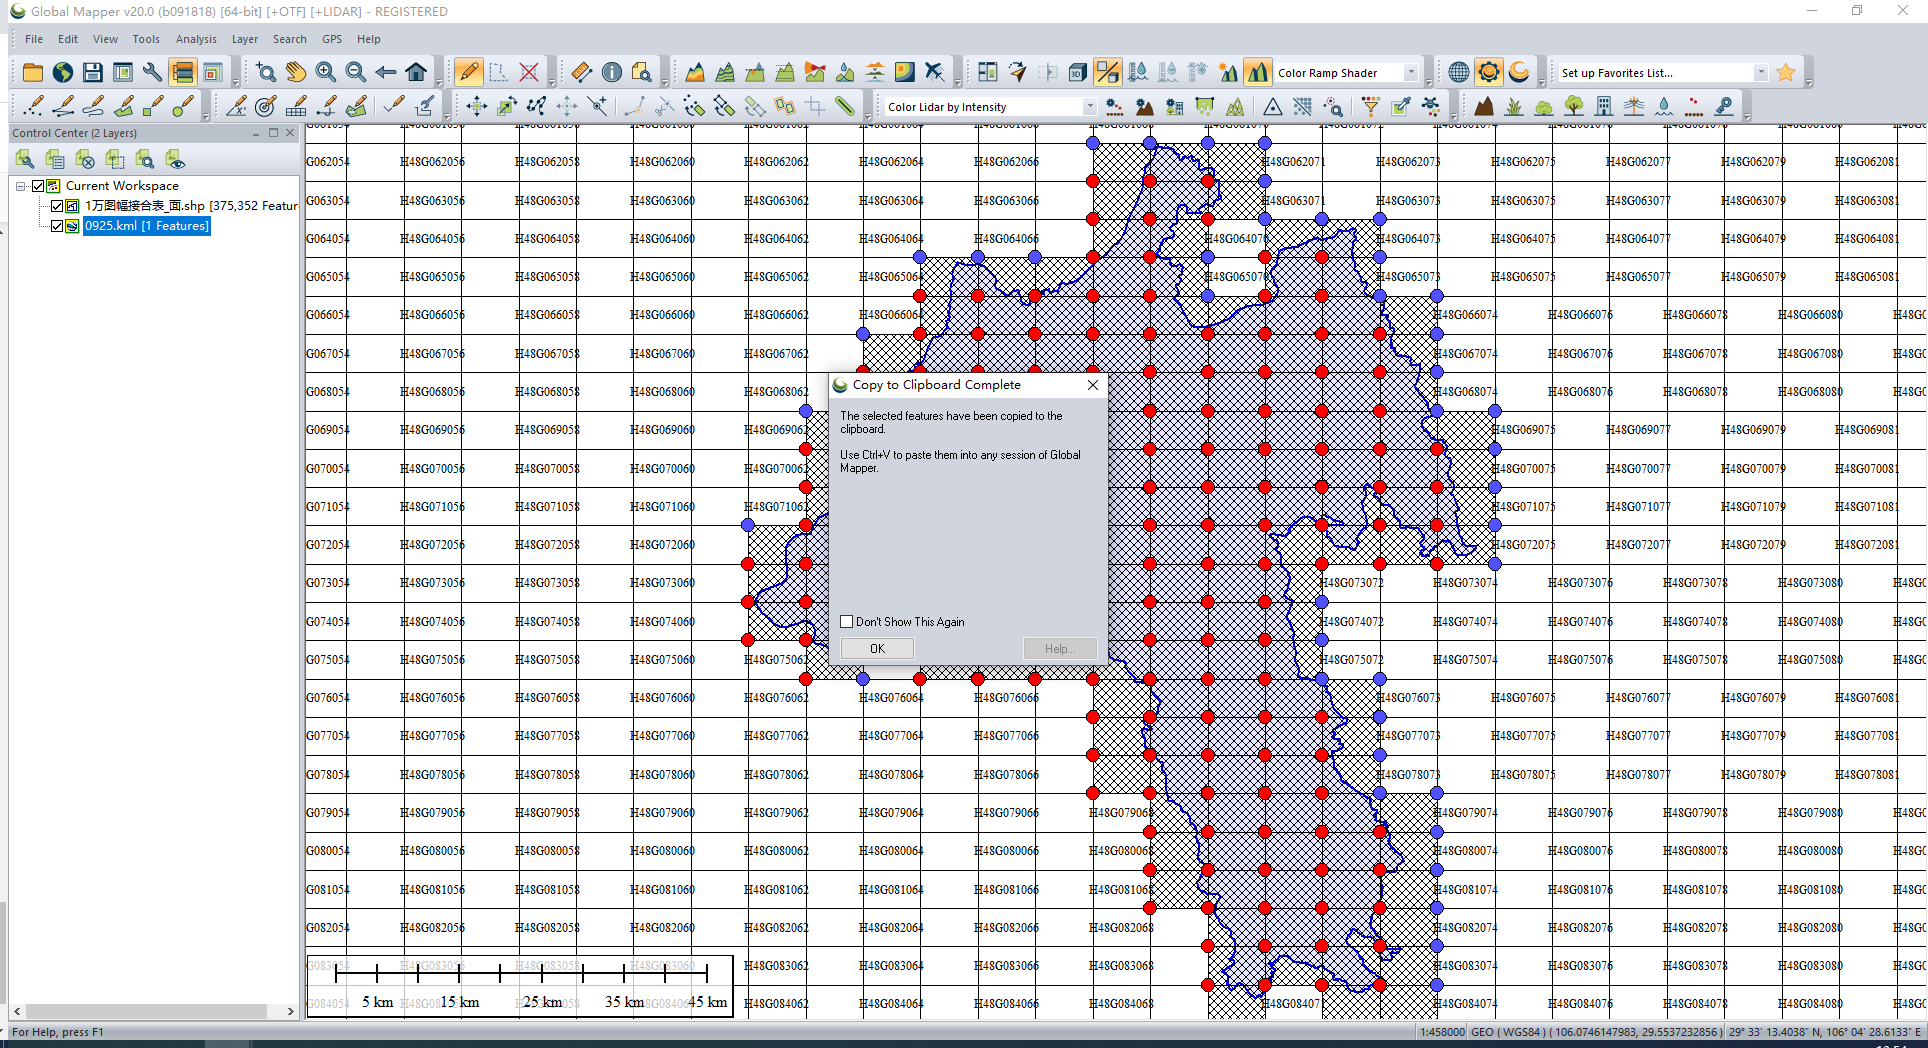Viewport: 1928px width, 1048px height.
Task: Open Configuration using the wrench icon
Action: (x=152, y=72)
